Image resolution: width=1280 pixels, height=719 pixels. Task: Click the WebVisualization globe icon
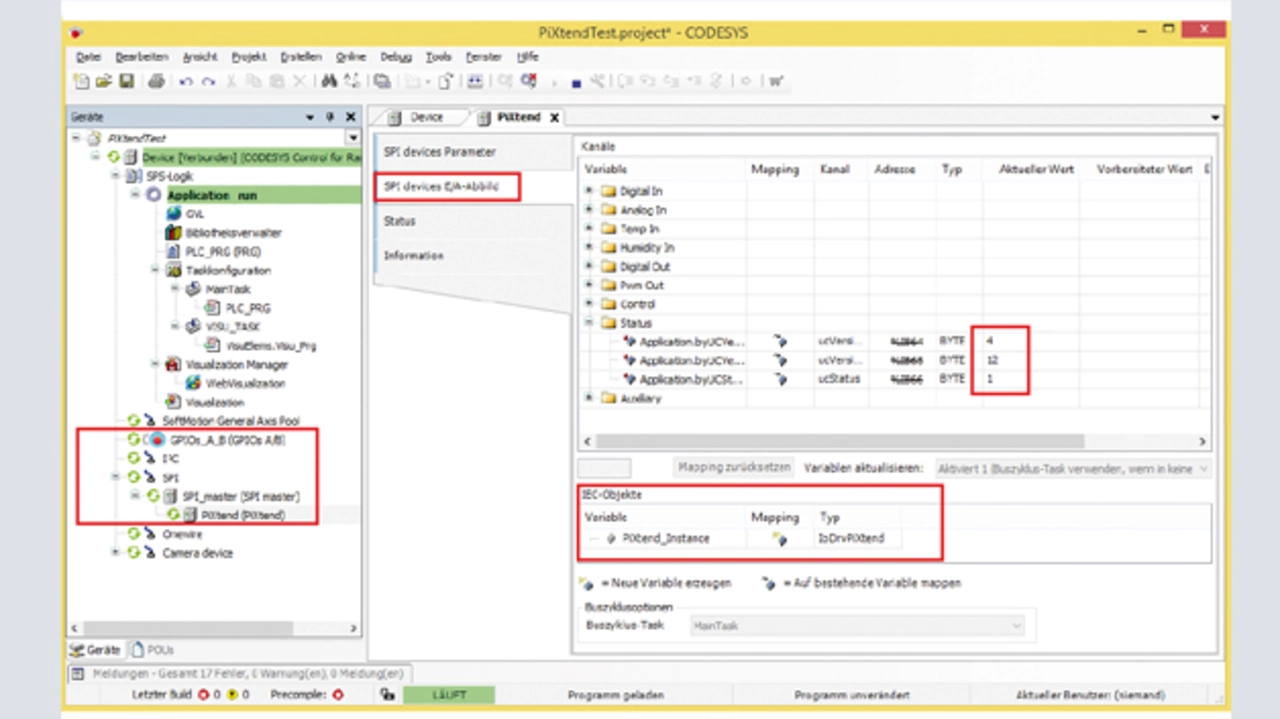click(x=194, y=383)
